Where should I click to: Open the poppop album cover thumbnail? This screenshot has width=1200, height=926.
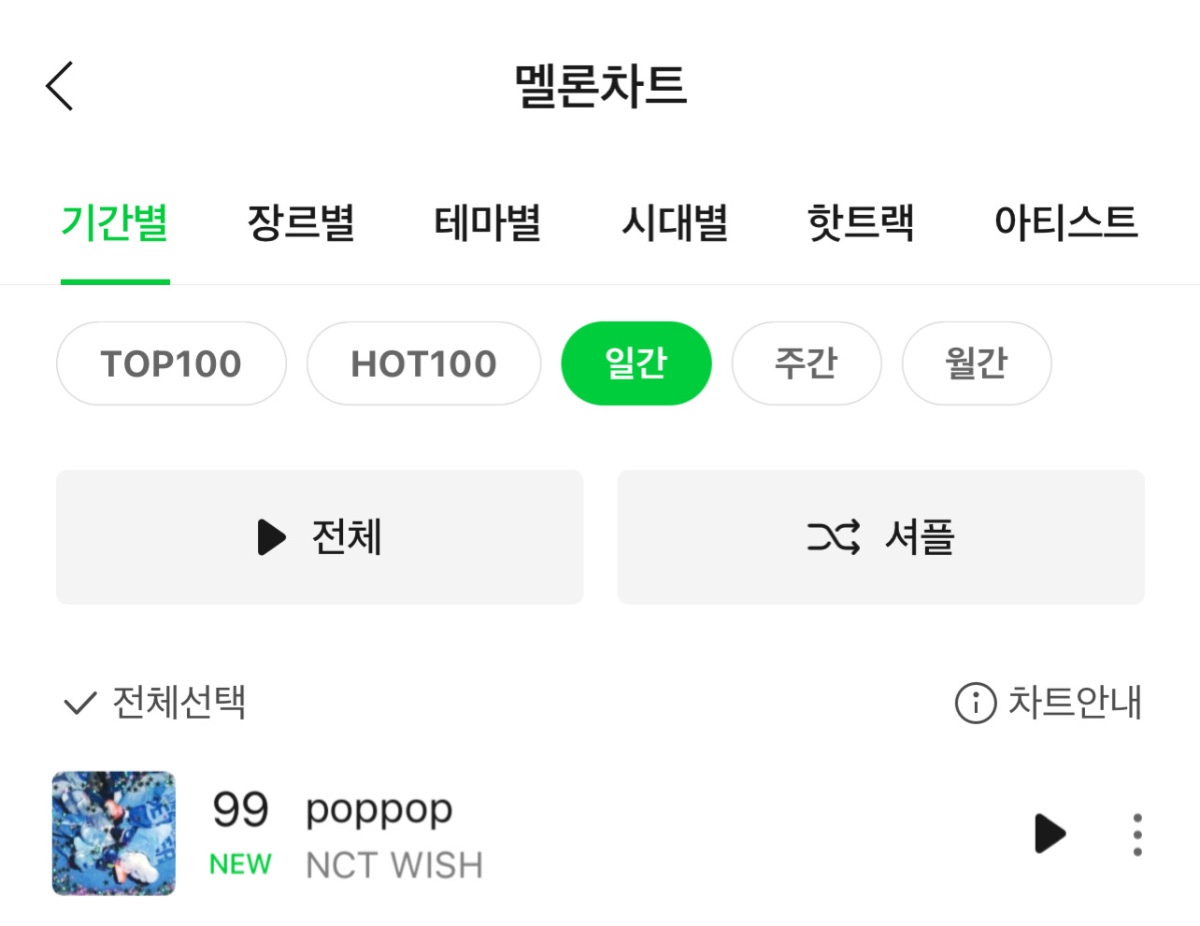114,833
